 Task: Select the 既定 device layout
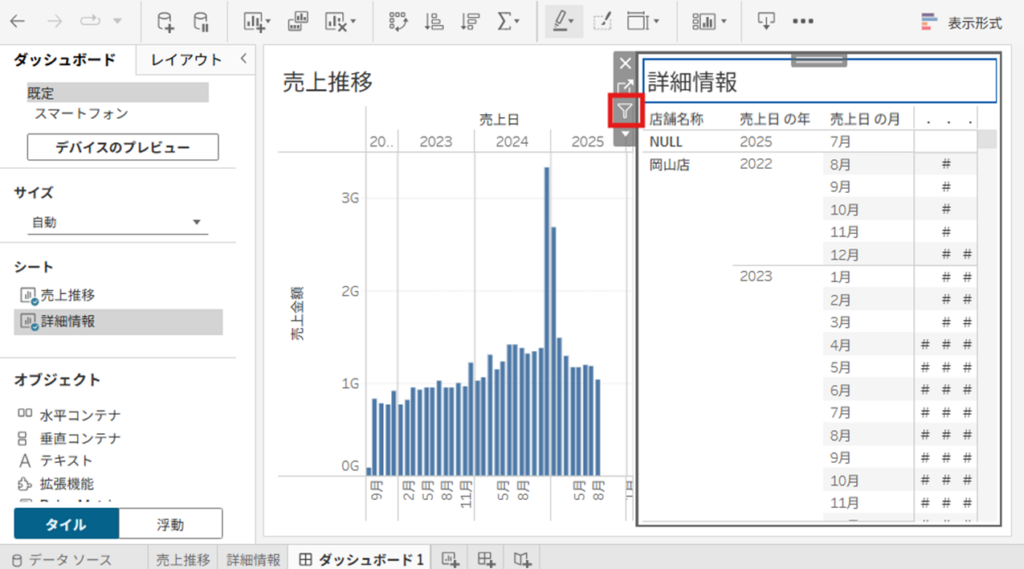118,93
